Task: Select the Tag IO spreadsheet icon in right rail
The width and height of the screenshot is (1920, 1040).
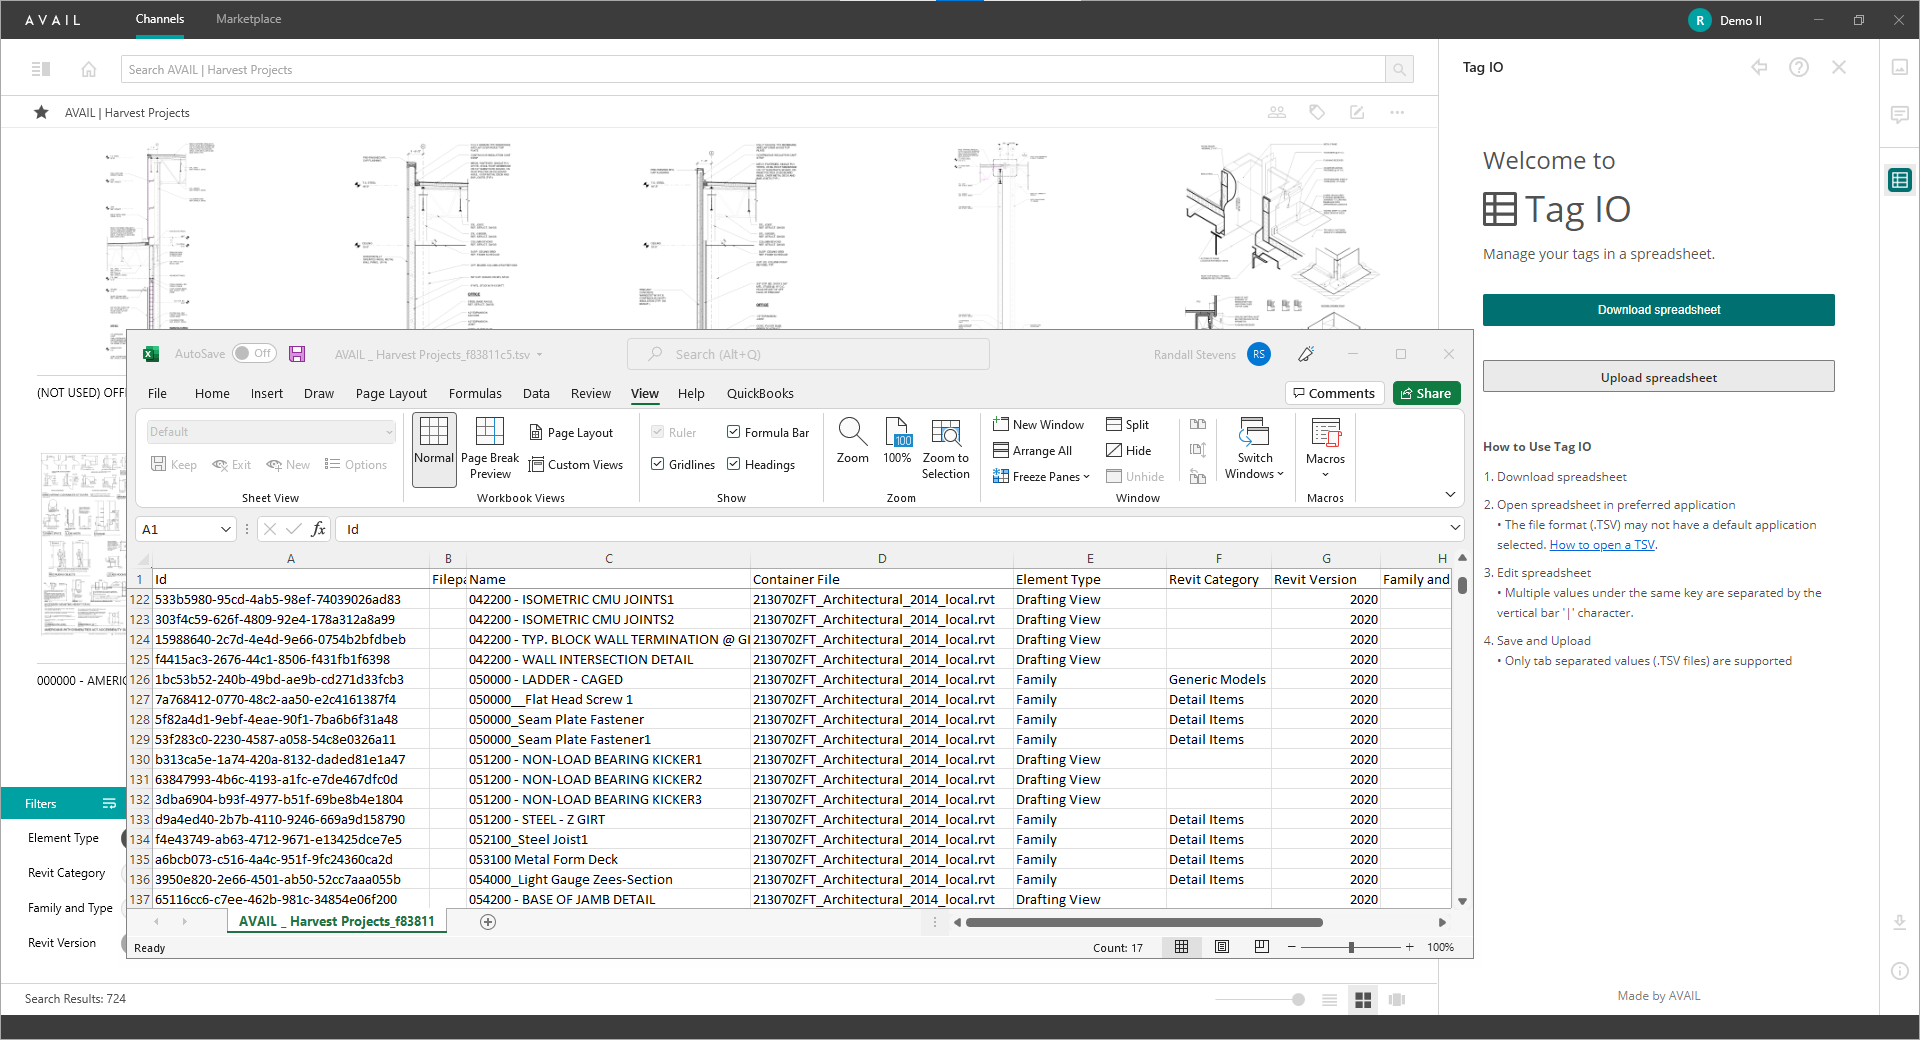Action: tap(1900, 180)
